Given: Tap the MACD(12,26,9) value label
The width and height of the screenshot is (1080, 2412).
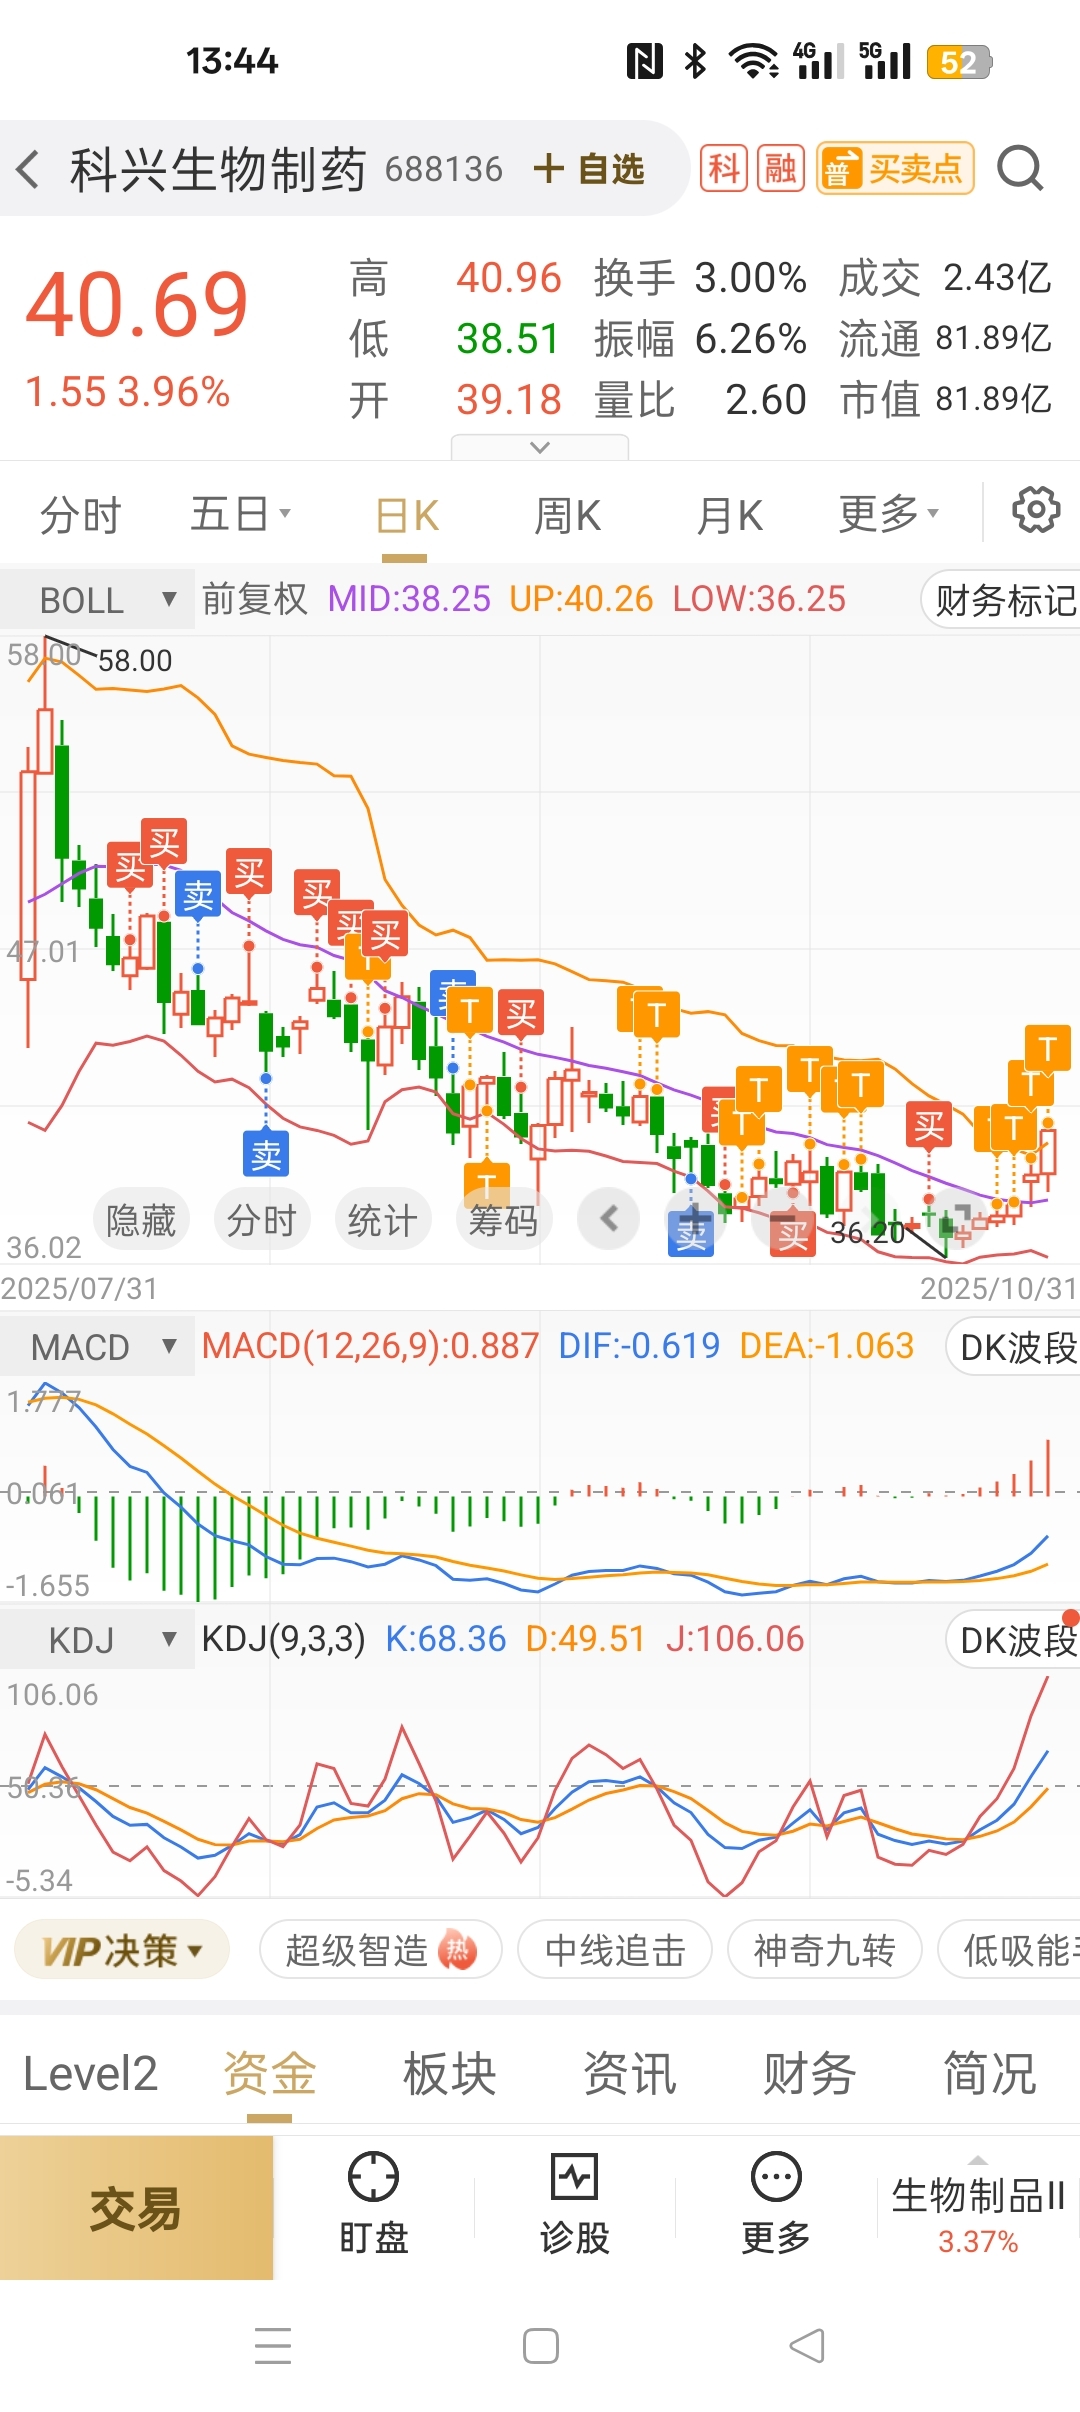Looking at the screenshot, I should coord(370,1346).
